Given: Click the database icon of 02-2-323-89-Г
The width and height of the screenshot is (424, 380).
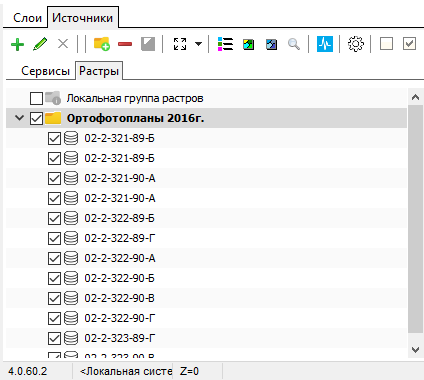Looking at the screenshot, I should pos(71,338).
